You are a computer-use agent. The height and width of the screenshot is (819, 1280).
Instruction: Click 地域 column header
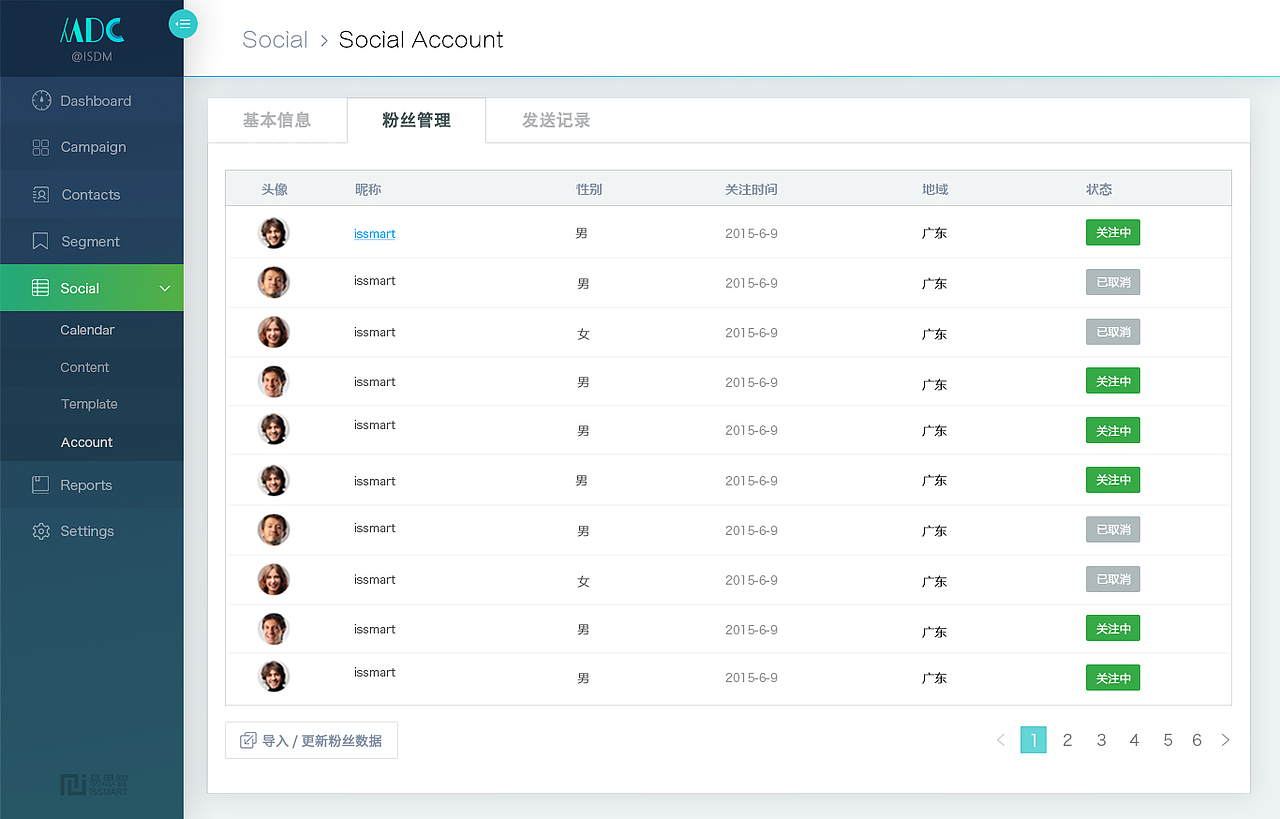tap(935, 189)
